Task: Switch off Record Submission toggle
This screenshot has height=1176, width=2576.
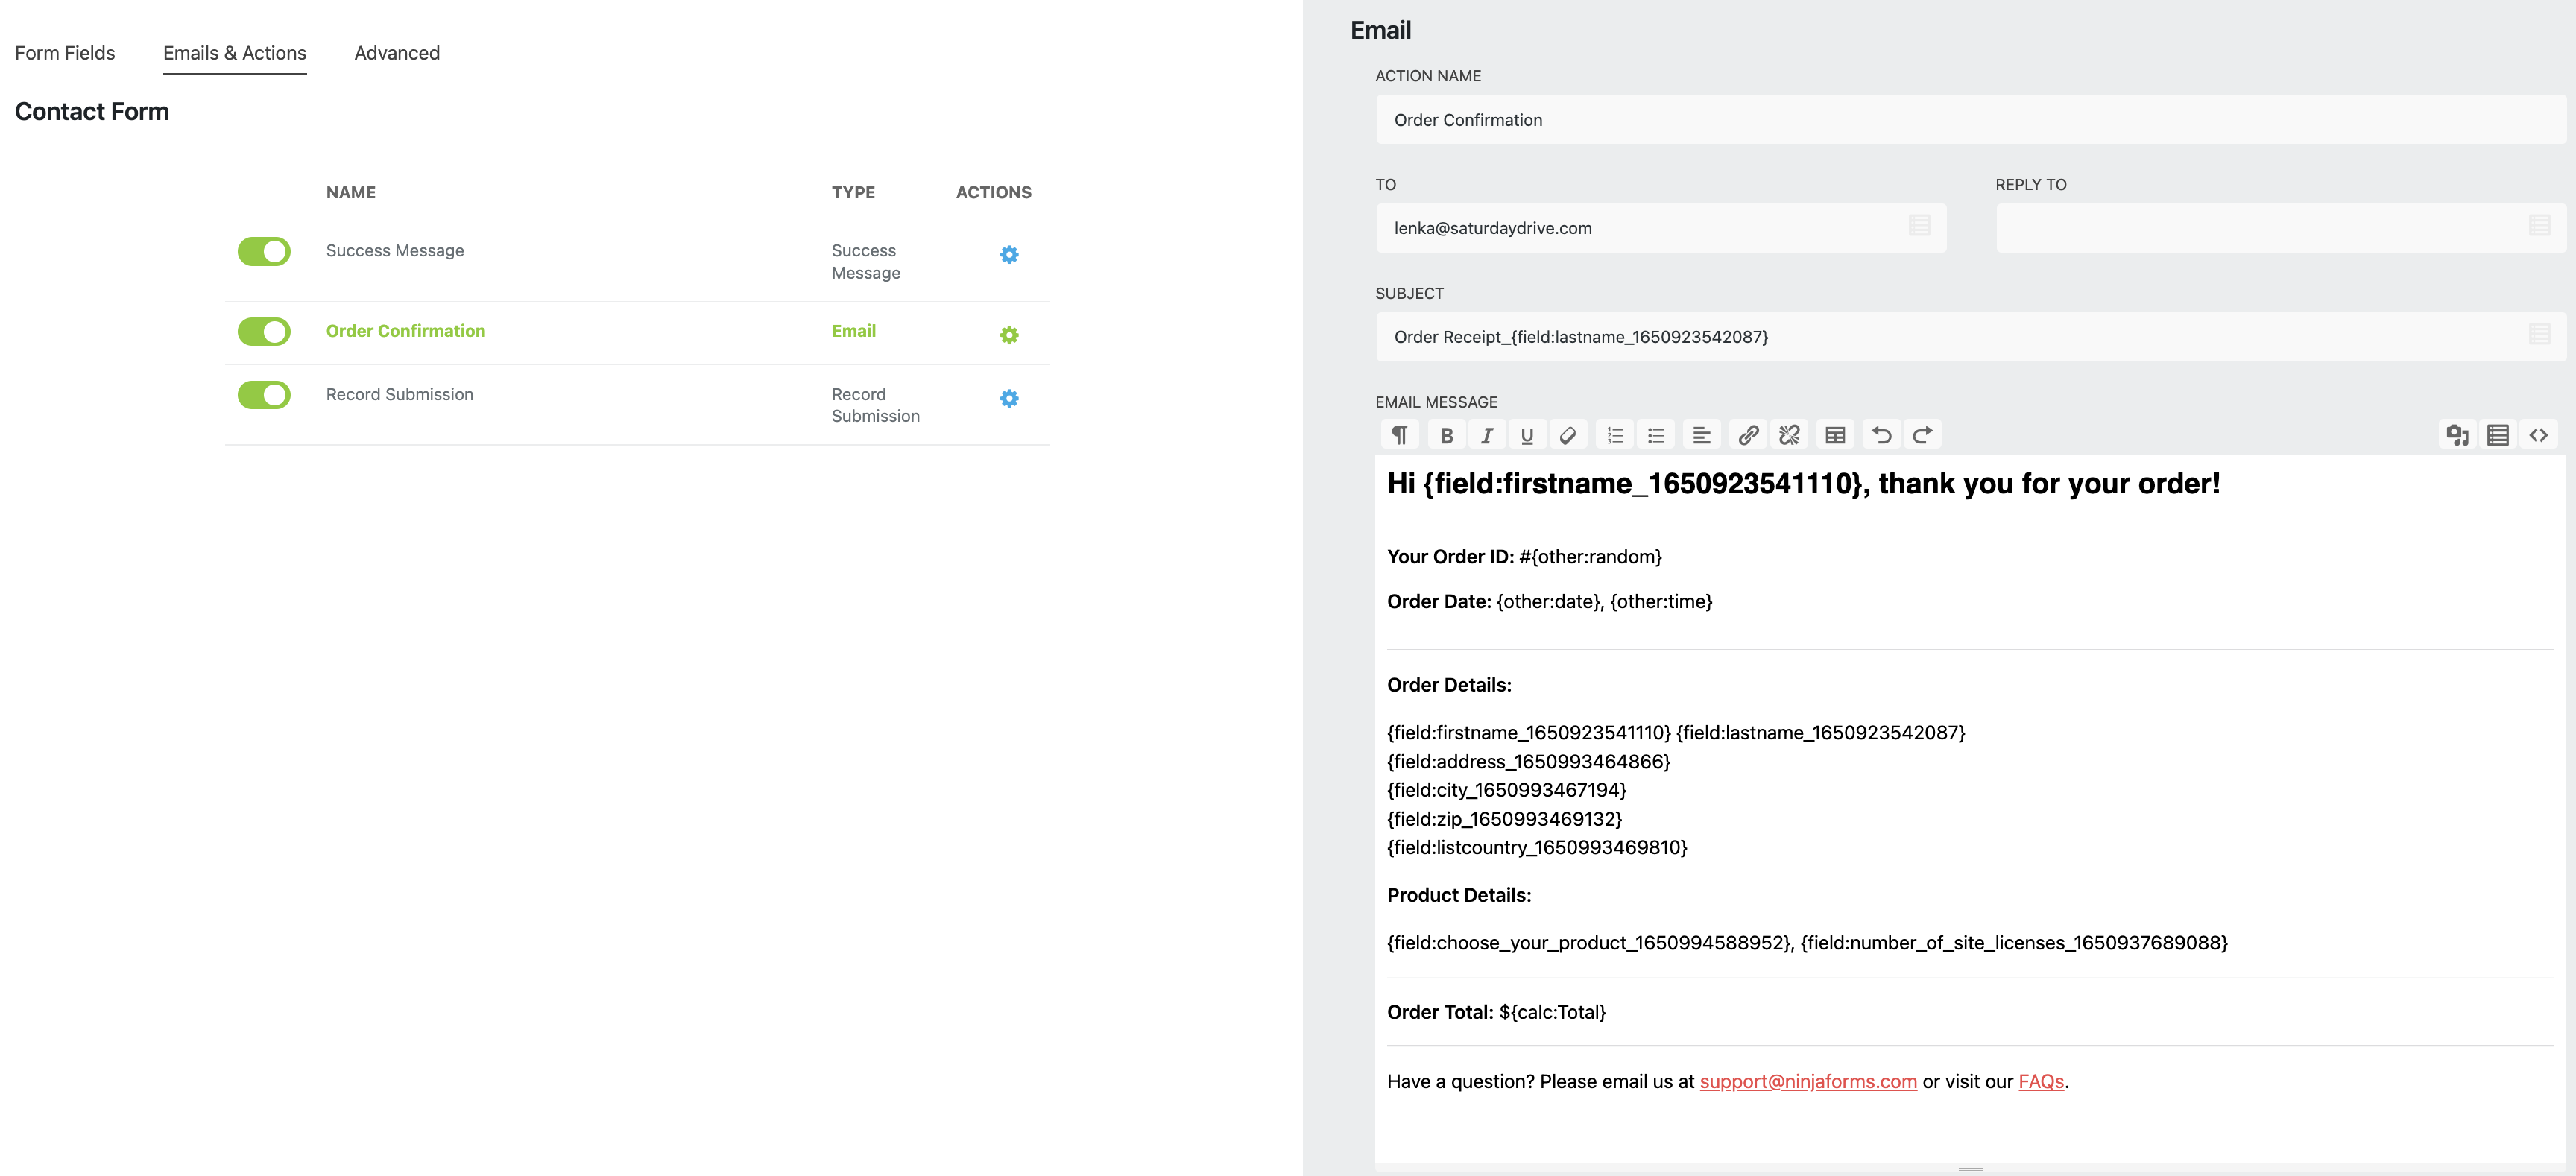Action: tap(264, 396)
